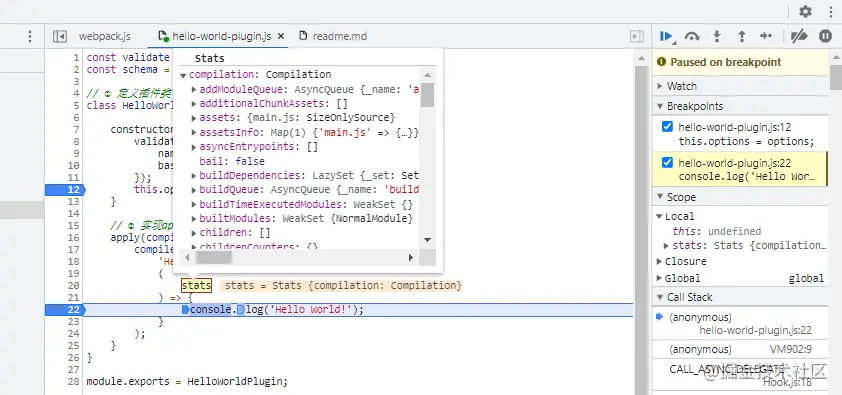Image resolution: width=842 pixels, height=395 pixels.
Task: Click console.log breakpoint entry text
Action: pyautogui.click(x=746, y=177)
